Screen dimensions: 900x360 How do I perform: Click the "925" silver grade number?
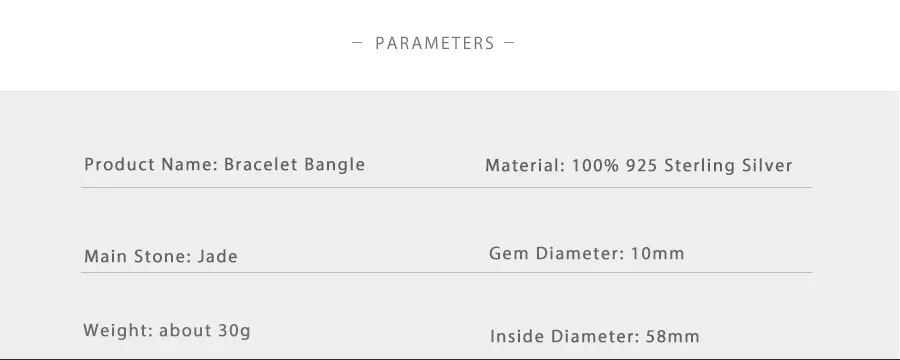[x=642, y=166]
